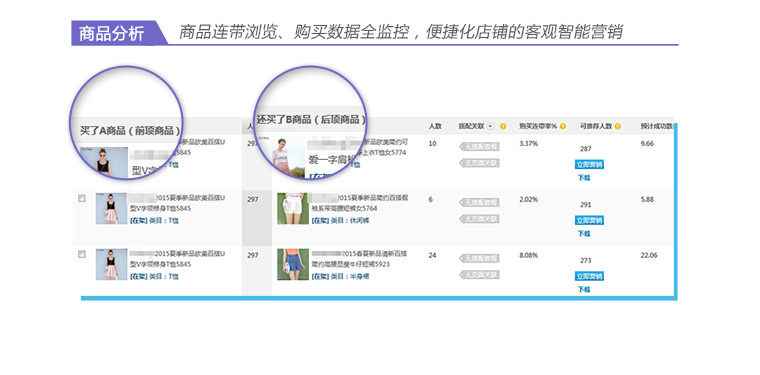Click the help icon beside 购买连带率% header

[563, 126]
